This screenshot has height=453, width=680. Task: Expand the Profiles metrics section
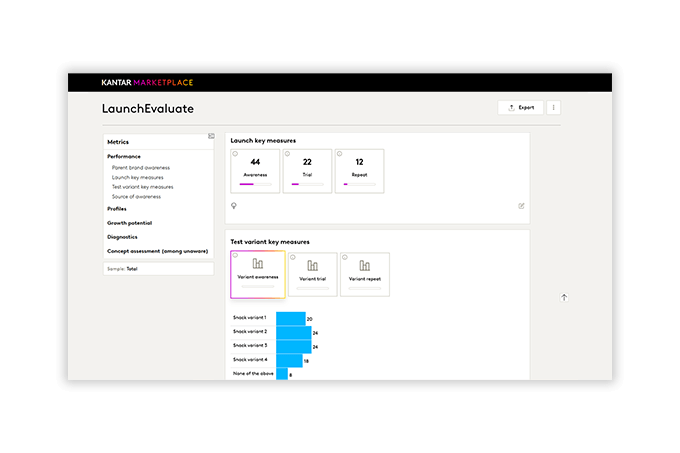[x=117, y=209]
